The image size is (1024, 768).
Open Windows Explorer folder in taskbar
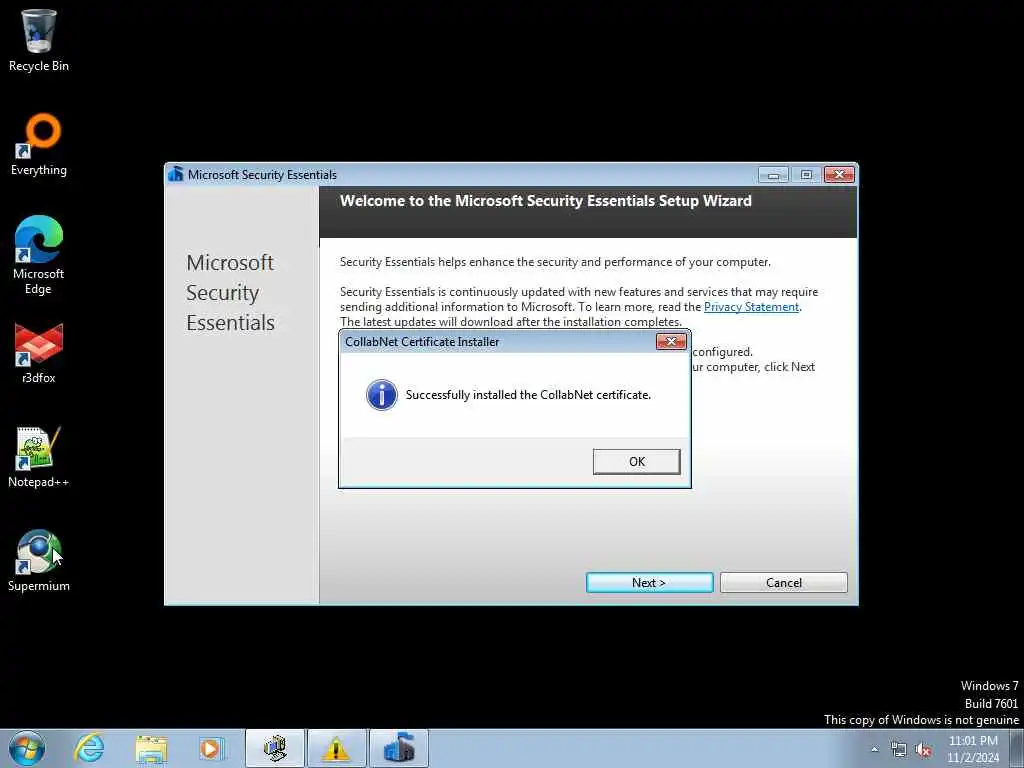pos(151,748)
